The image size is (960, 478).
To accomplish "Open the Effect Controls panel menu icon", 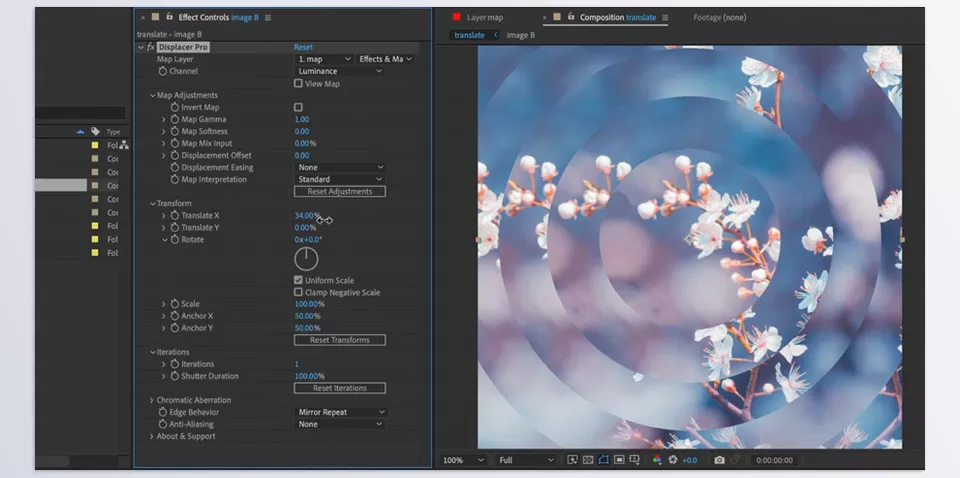I will click(268, 18).
